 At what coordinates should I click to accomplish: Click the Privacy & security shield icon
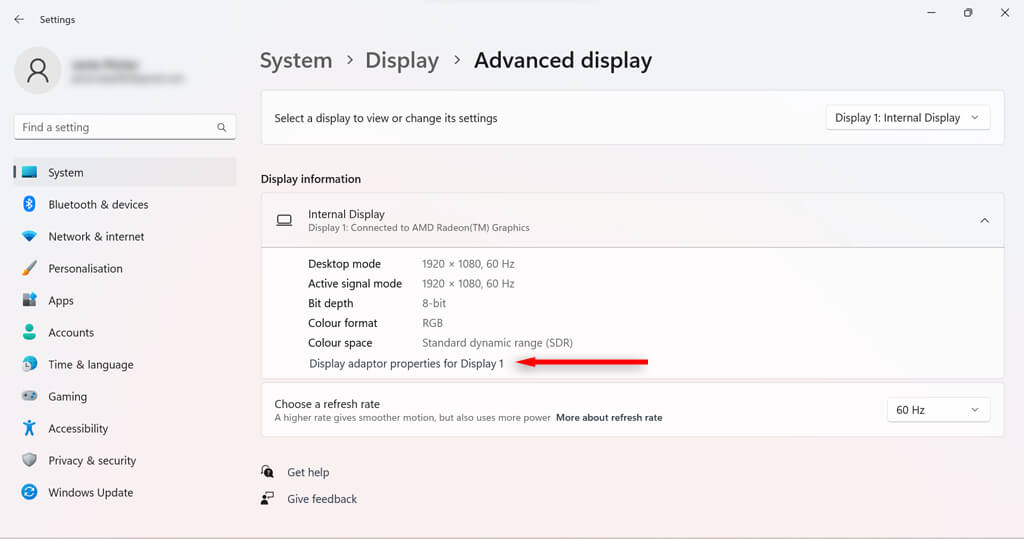coord(29,460)
